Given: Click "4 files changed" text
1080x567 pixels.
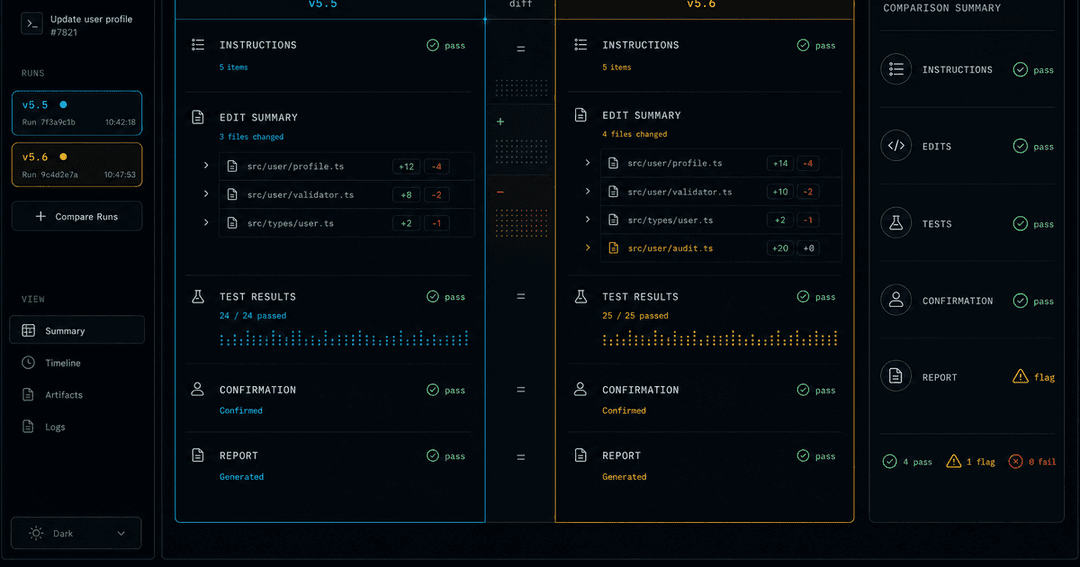Looking at the screenshot, I should (x=634, y=134).
